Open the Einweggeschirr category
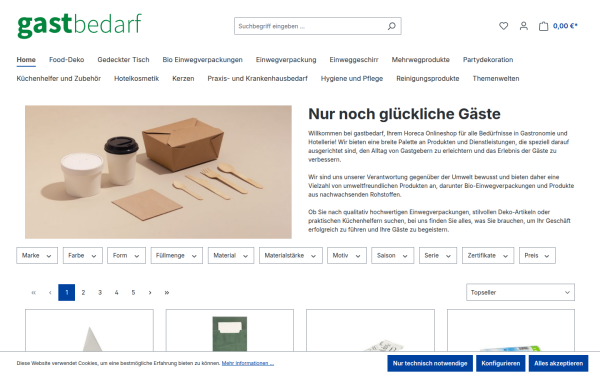 tap(354, 60)
